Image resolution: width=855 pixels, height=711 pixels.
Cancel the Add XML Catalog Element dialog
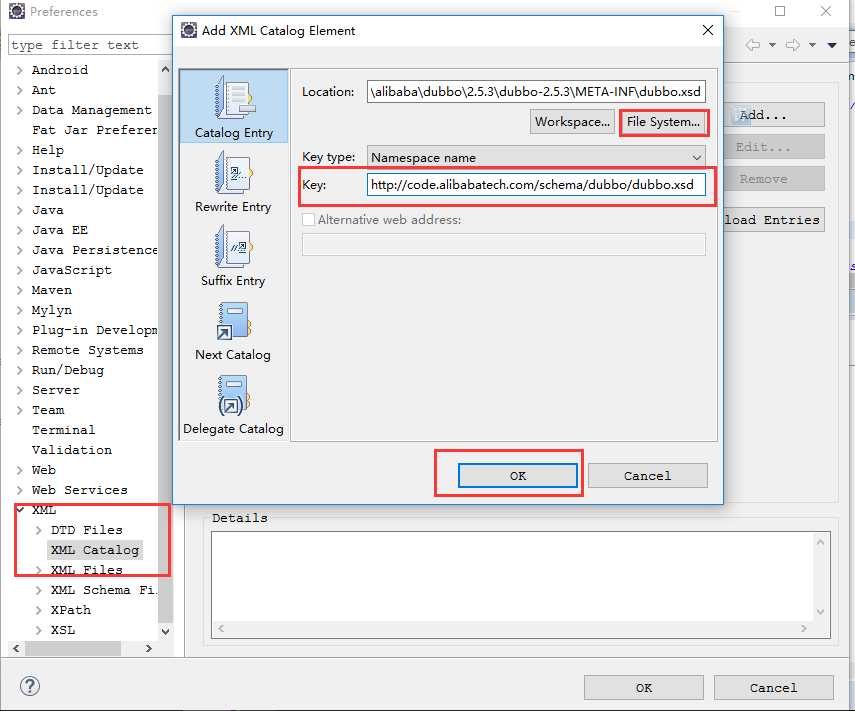(x=647, y=475)
